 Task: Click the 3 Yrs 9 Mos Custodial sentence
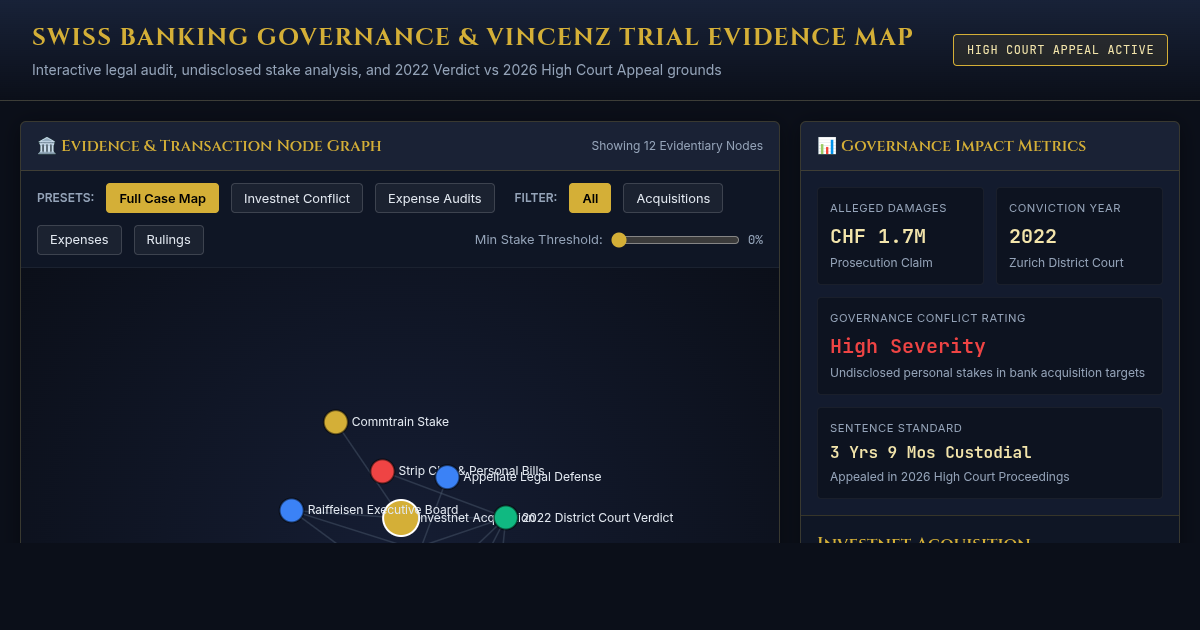[x=931, y=452]
